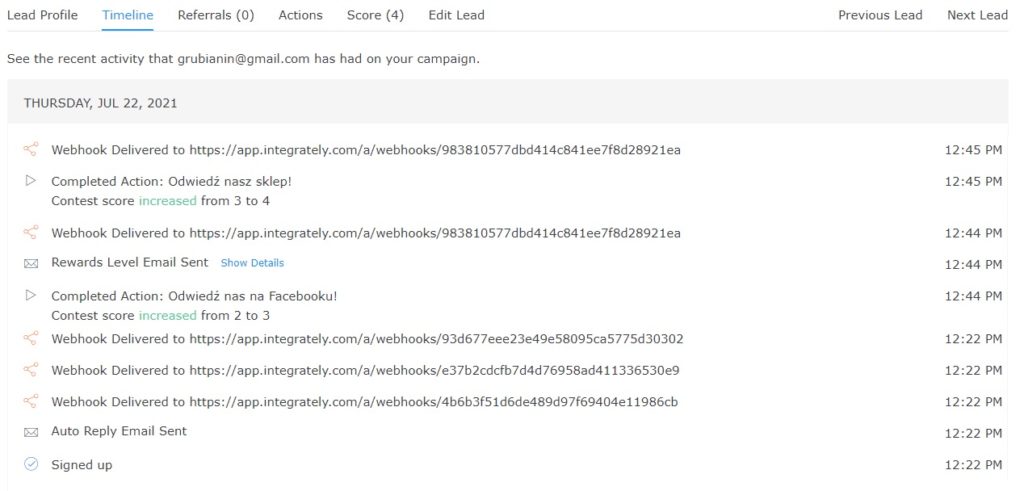Select webhook URL ending 4b6b3f51d6de489d97f69404e11986cb
Screen dimensions: 1024x491
(434, 402)
